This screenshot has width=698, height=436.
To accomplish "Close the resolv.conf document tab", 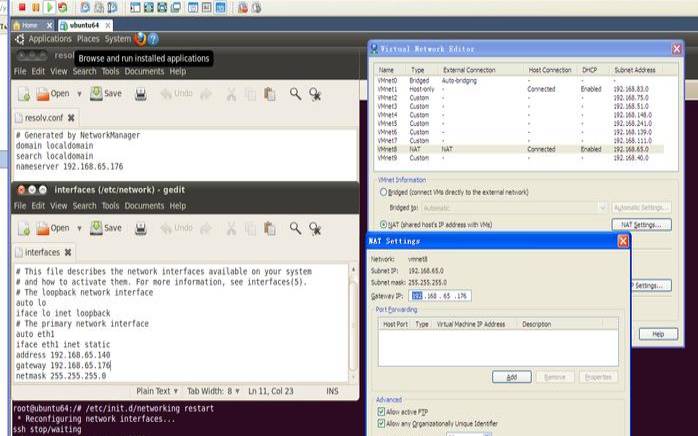I will [x=71, y=118].
